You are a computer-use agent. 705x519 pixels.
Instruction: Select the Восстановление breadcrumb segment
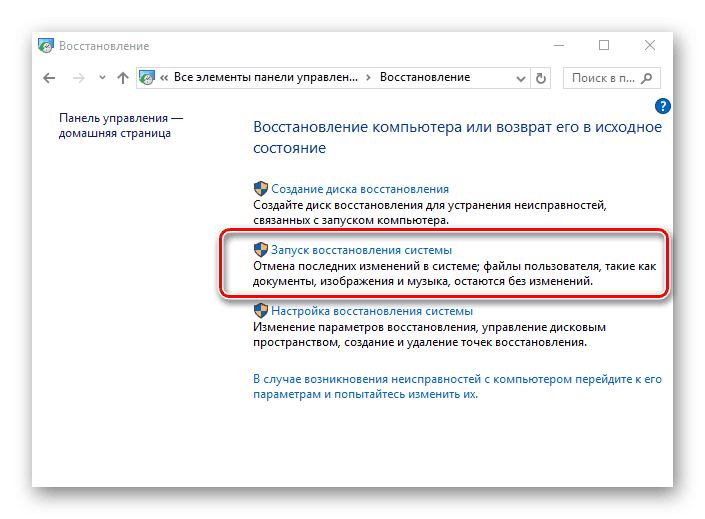click(424, 78)
